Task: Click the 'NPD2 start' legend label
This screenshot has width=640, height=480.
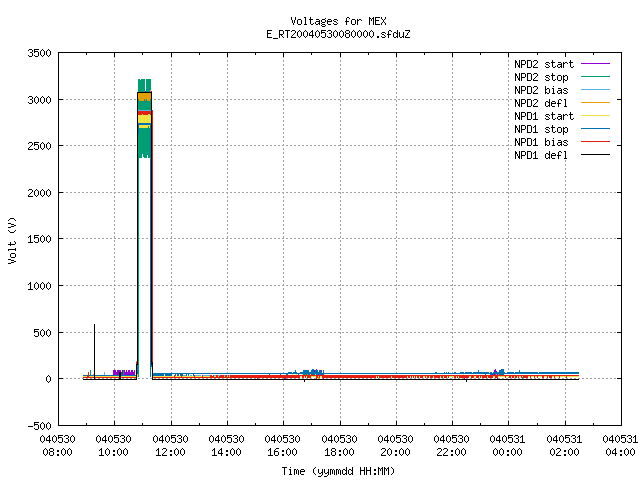Action: click(x=544, y=64)
